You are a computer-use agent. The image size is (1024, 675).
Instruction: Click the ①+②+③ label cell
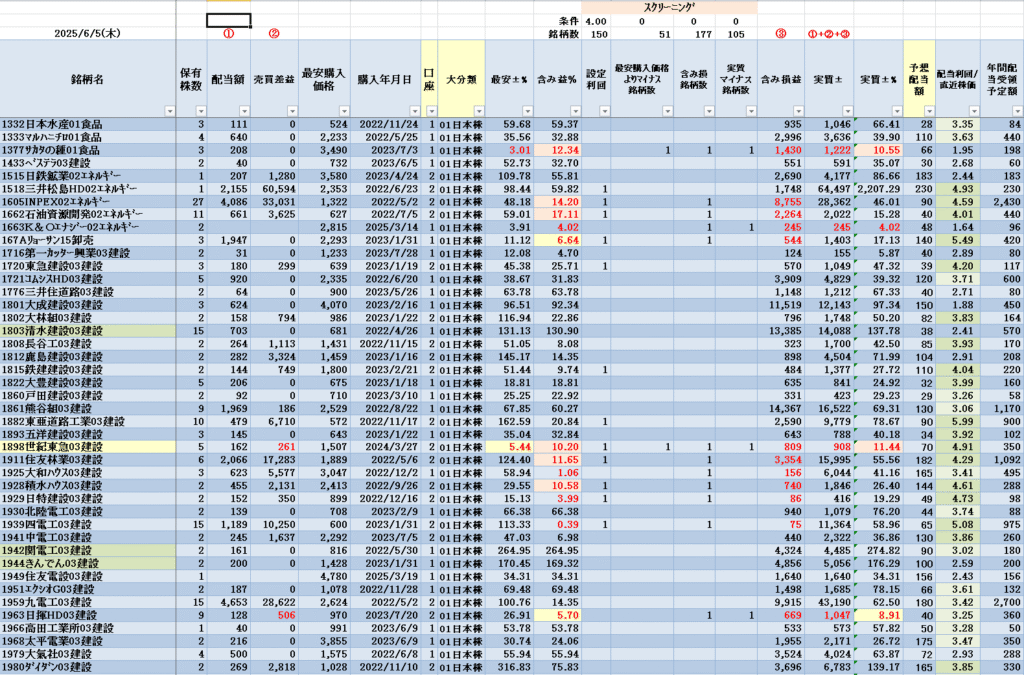[829, 34]
